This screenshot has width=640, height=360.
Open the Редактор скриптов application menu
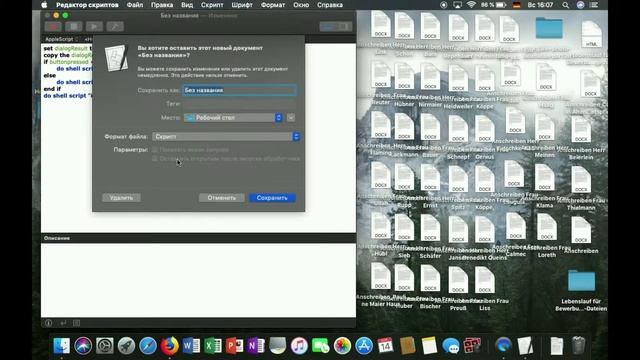tap(87, 5)
